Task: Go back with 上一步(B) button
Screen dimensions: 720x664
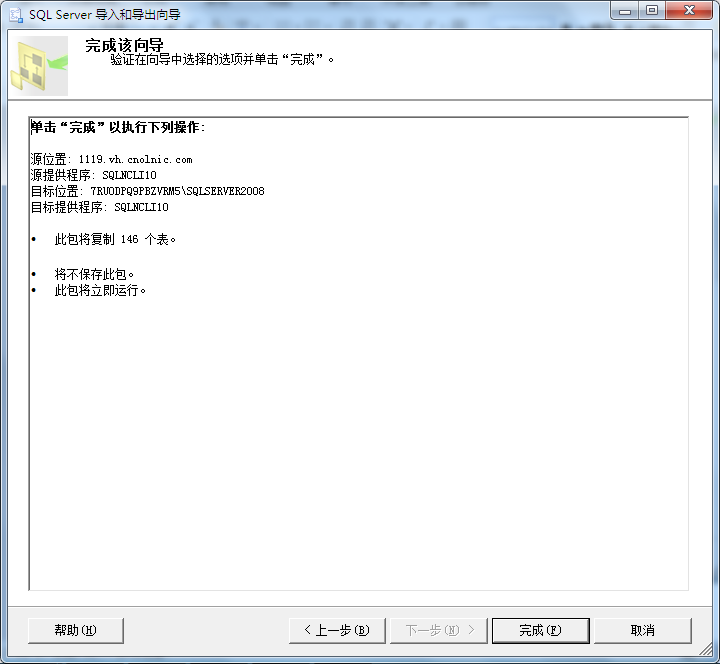Action: [337, 630]
